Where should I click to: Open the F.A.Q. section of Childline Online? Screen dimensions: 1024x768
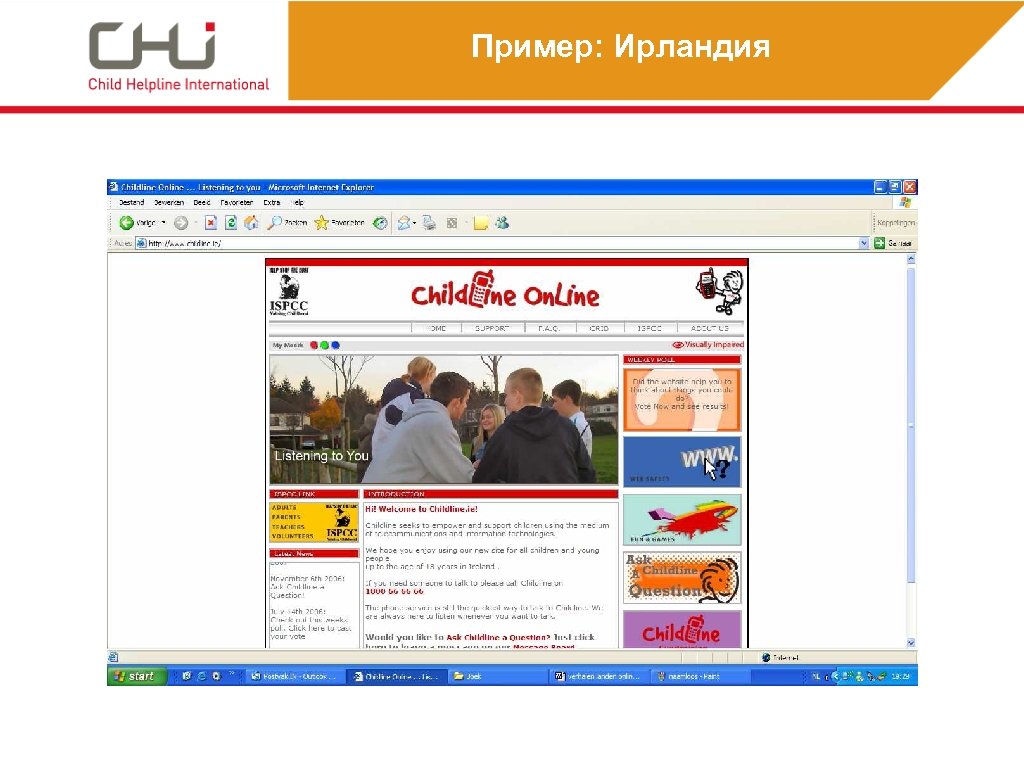551,327
